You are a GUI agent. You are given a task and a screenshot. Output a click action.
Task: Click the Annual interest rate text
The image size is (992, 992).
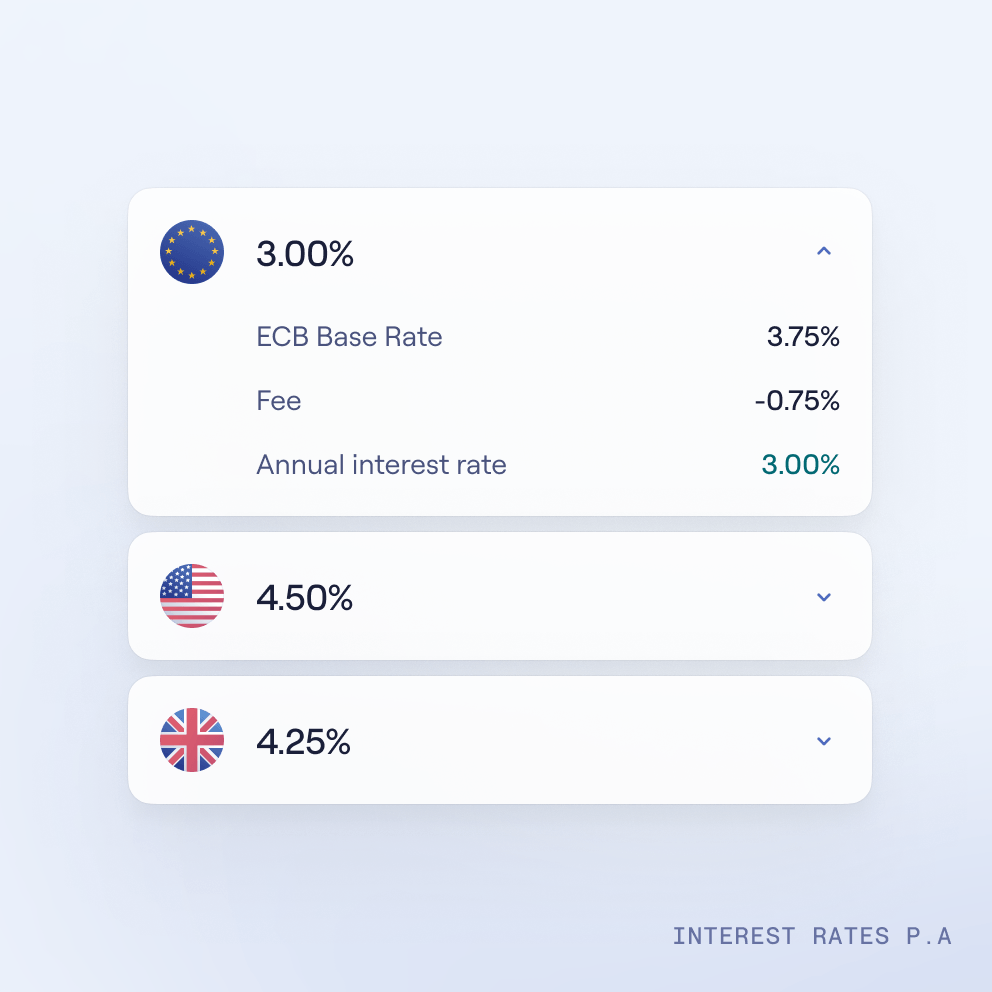(x=381, y=465)
